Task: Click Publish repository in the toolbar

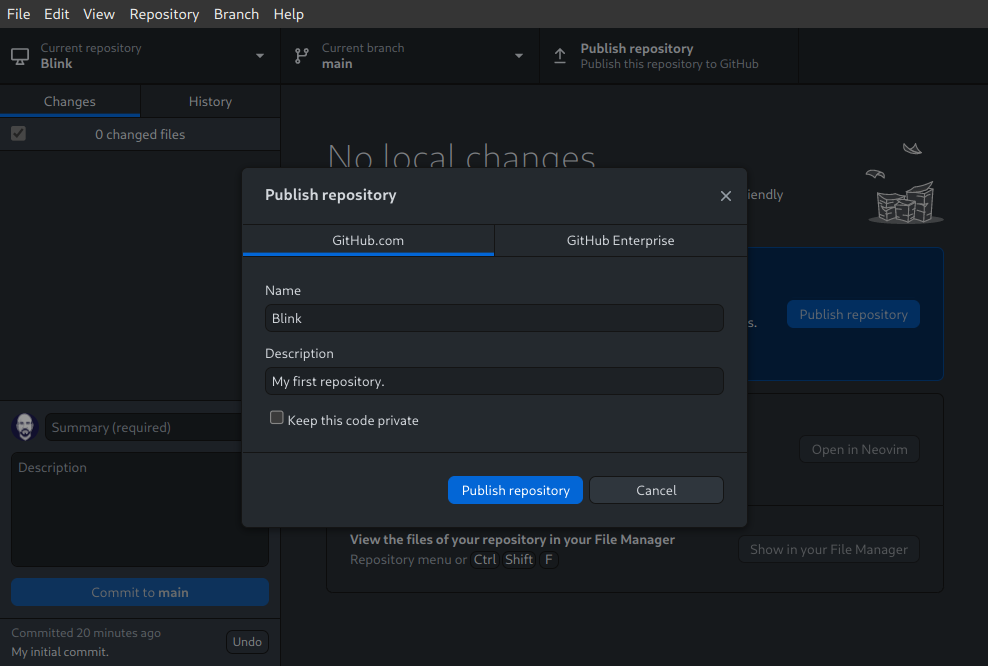Action: pyautogui.click(x=669, y=56)
